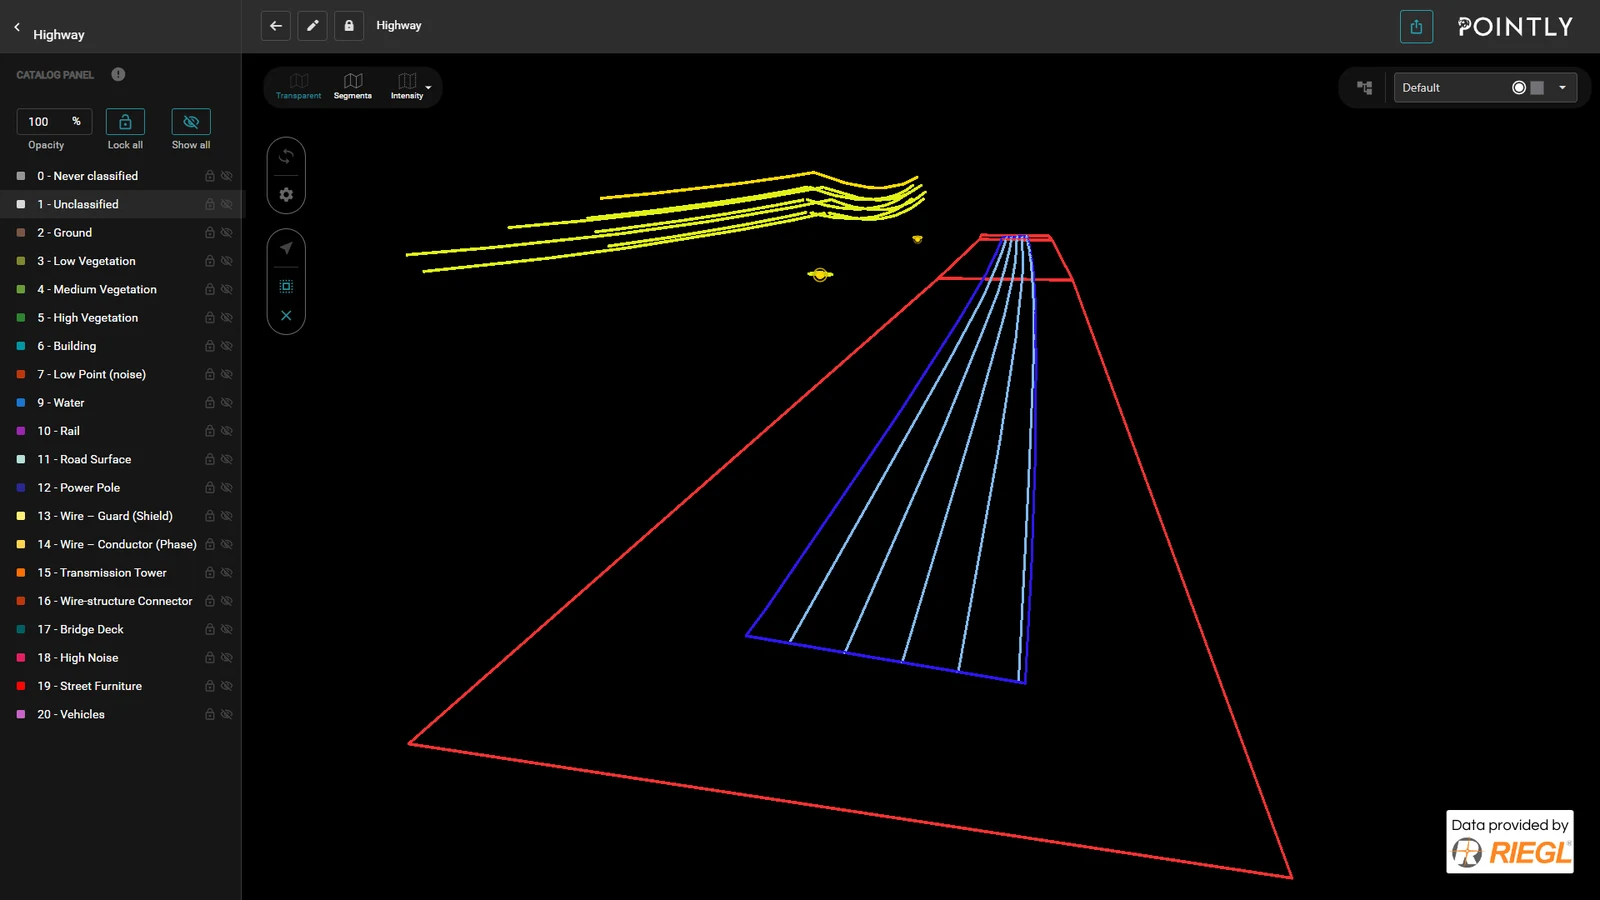This screenshot has width=1600, height=900.
Task: Click the share export button
Action: click(x=1416, y=27)
